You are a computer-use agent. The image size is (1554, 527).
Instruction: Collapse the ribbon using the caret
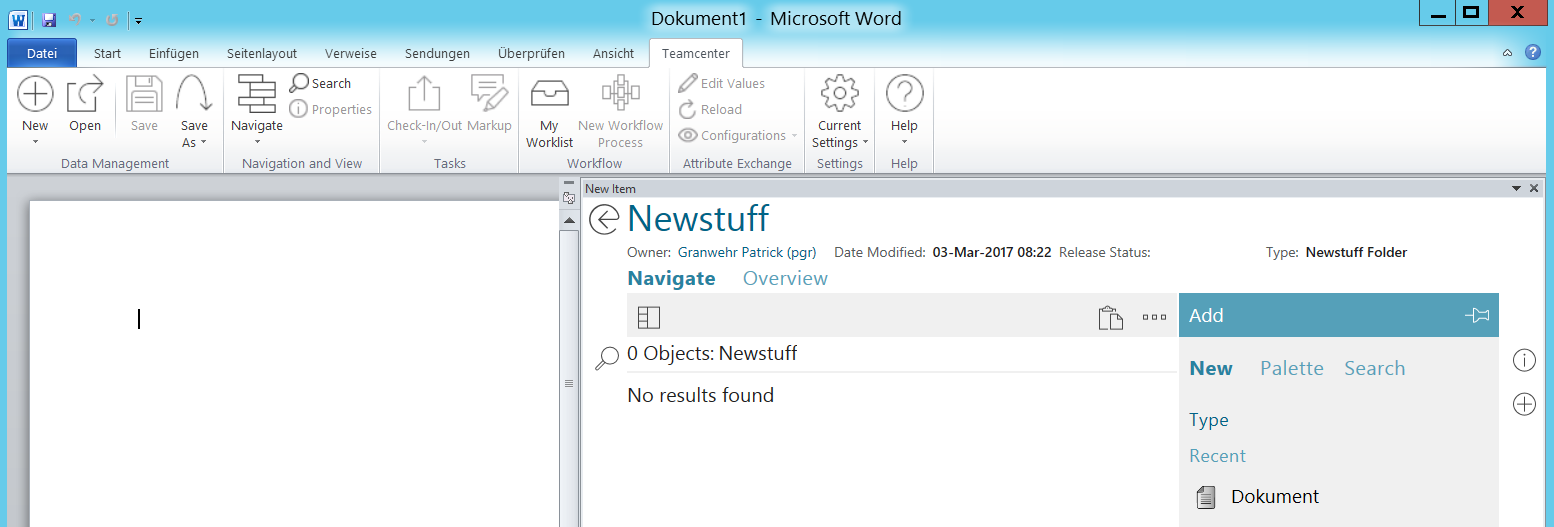1508,53
